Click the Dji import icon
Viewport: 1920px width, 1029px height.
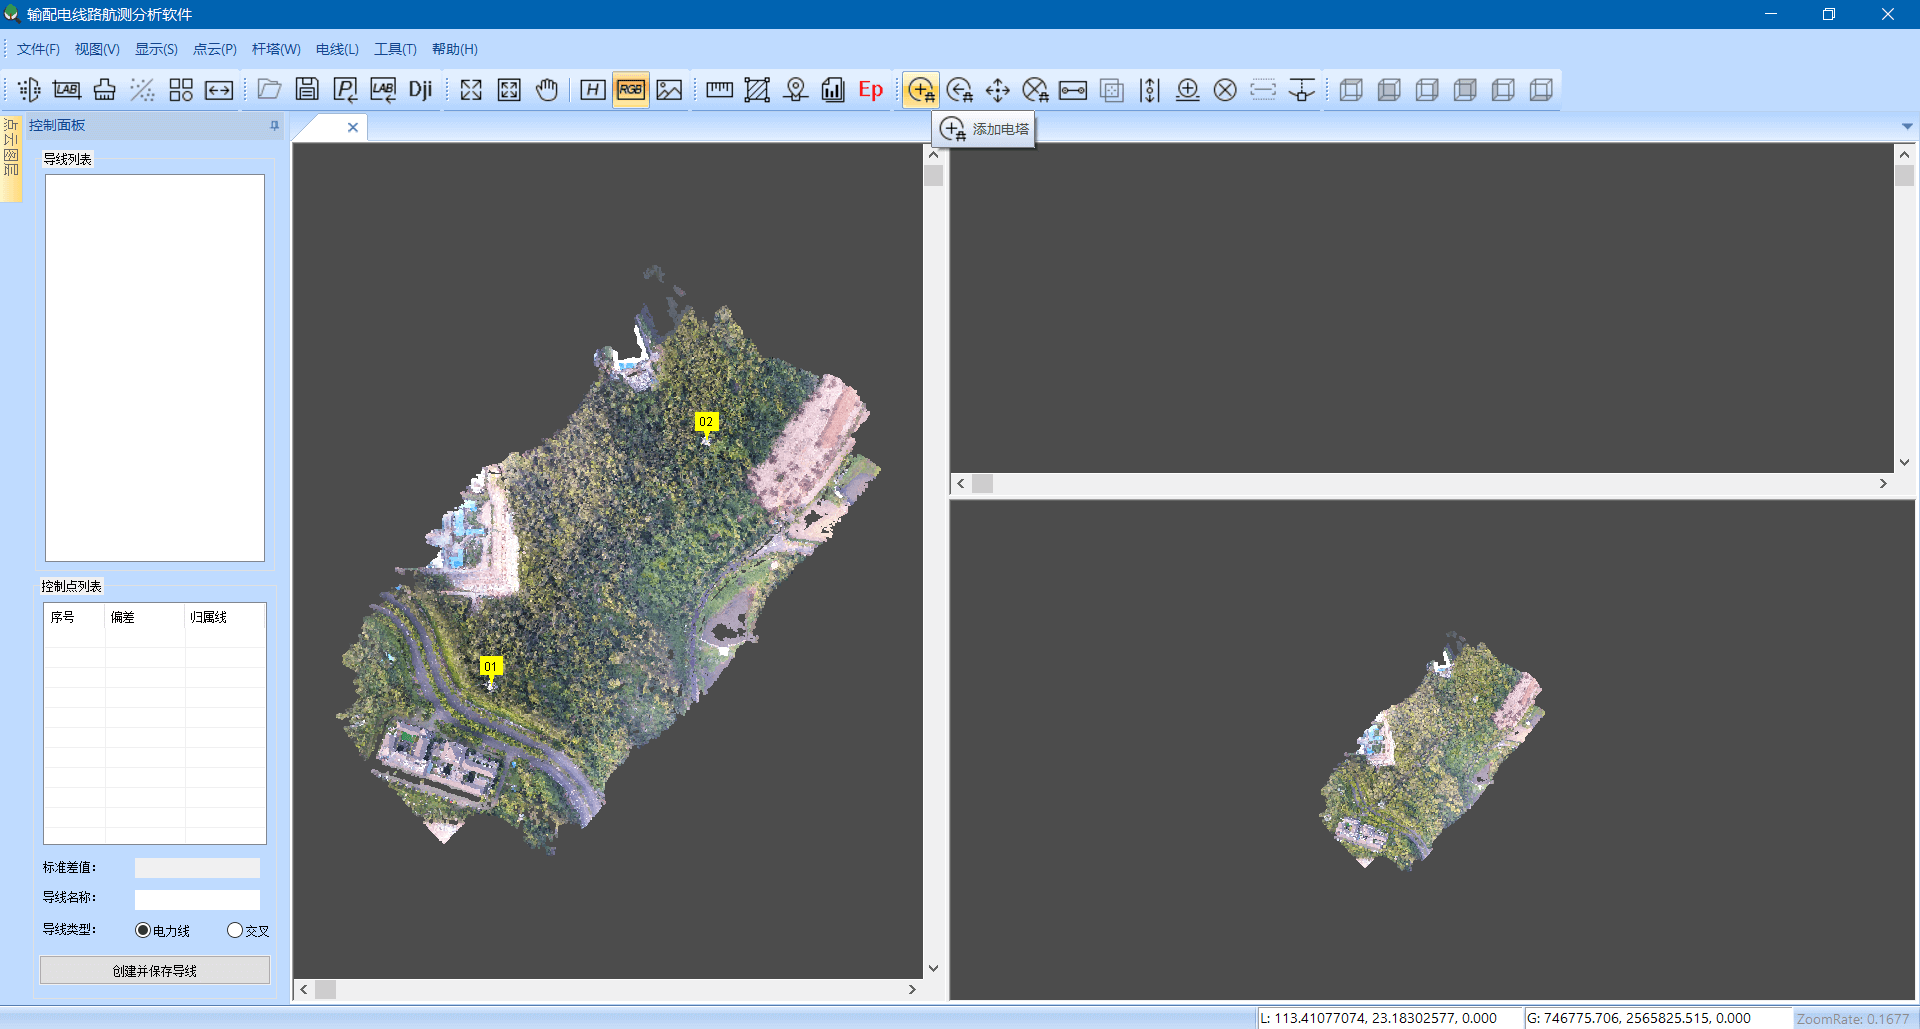pos(421,90)
